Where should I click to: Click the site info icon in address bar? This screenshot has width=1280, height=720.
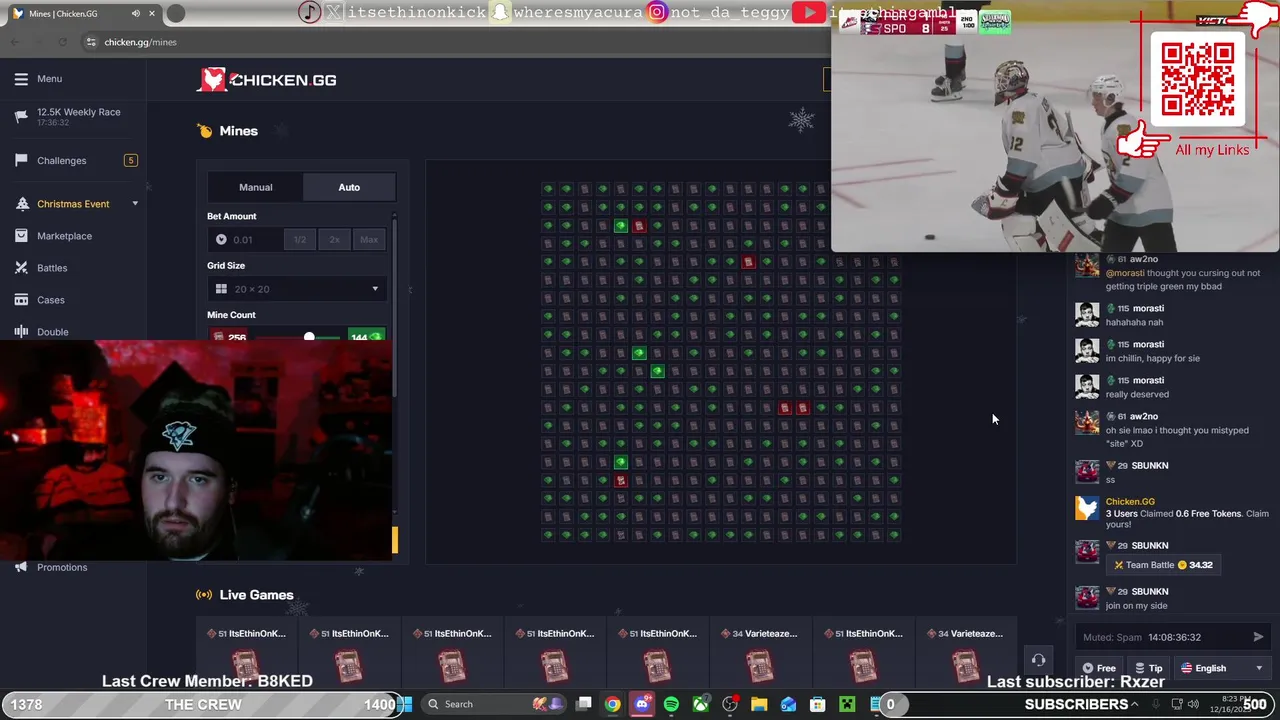point(91,42)
